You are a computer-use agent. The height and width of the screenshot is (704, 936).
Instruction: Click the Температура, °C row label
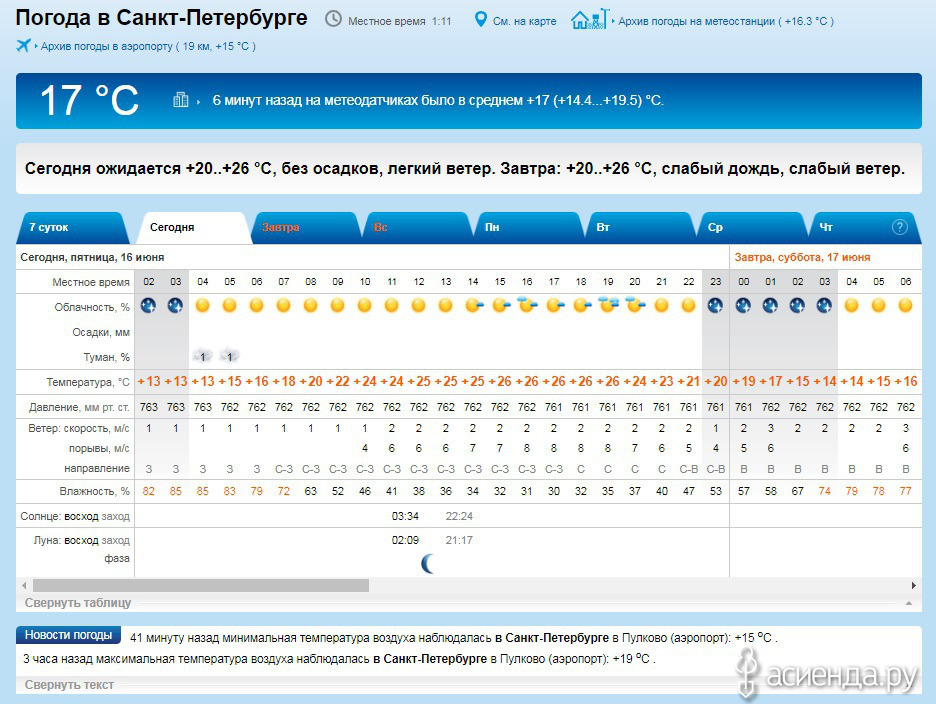[88, 382]
